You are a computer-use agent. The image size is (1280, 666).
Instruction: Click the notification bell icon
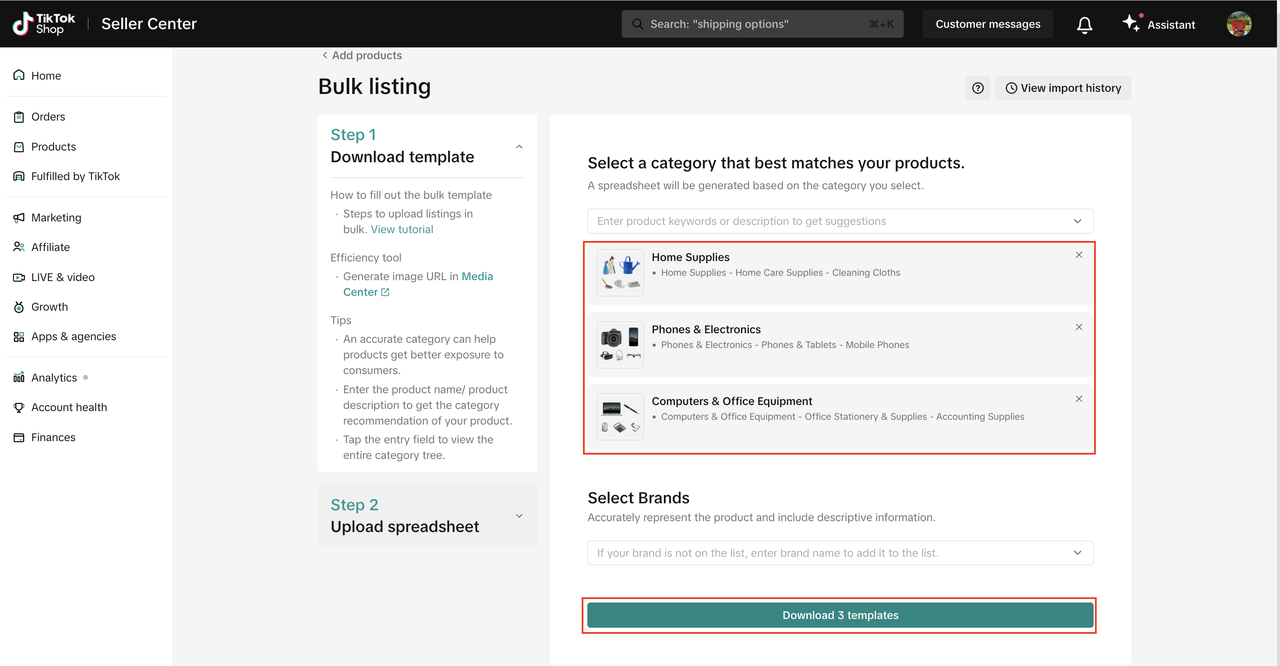point(1084,25)
